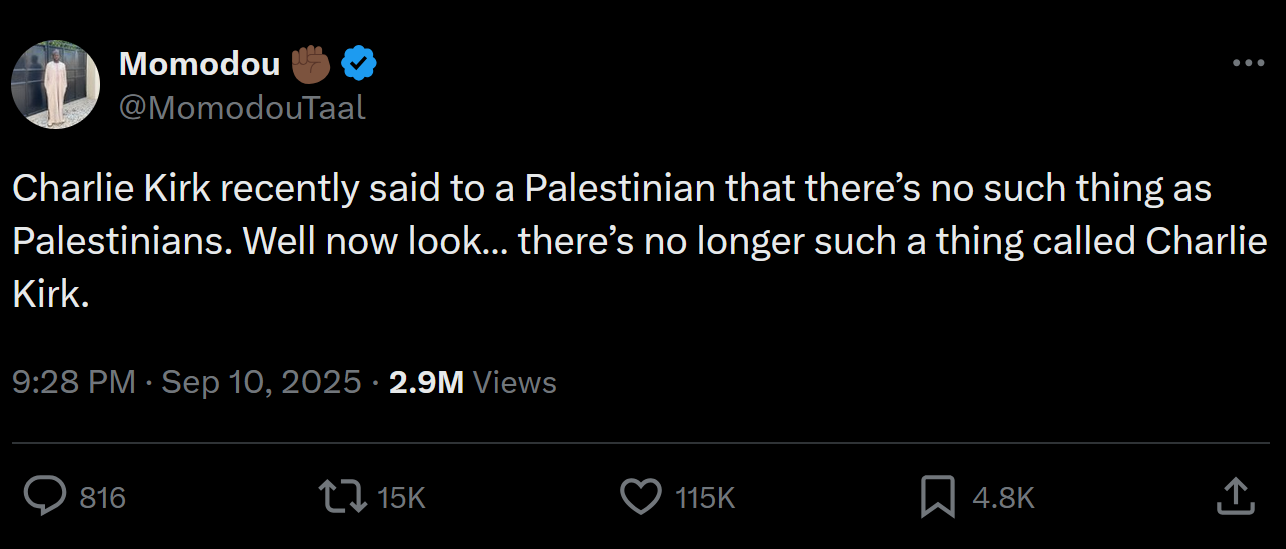
Task: Click the 4.8K bookmark count
Action: [x=1002, y=497]
